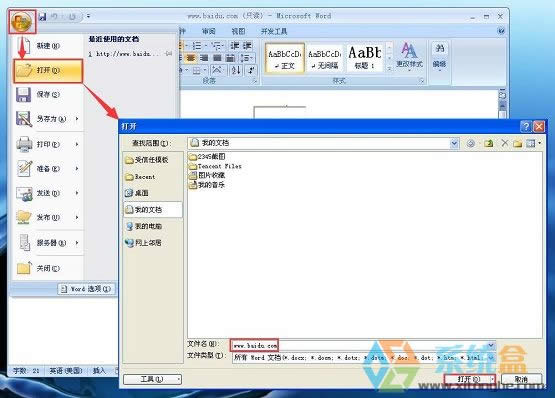This screenshot has width=555, height=398.
Task: Expand the 另存为 submenu arrow
Action: coord(77,119)
